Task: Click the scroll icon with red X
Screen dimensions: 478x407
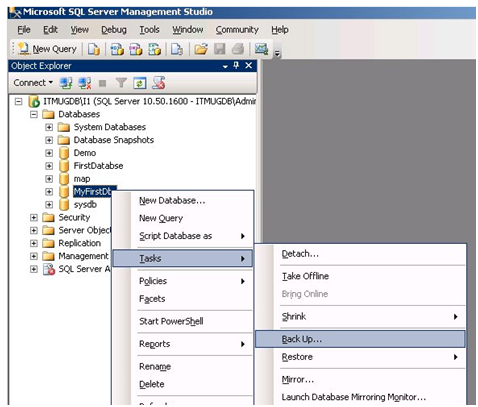Action: point(159,83)
